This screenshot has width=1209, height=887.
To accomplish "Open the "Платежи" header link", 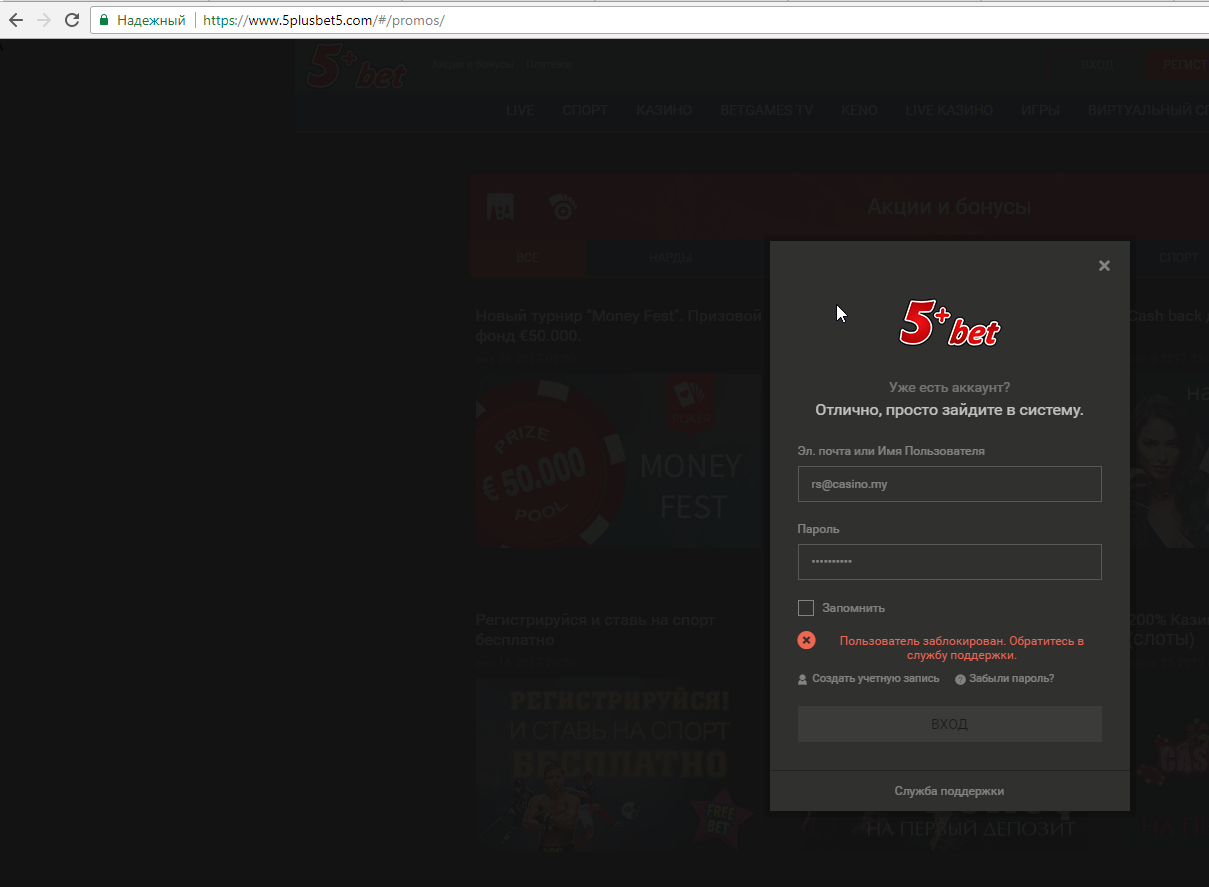I will point(549,65).
